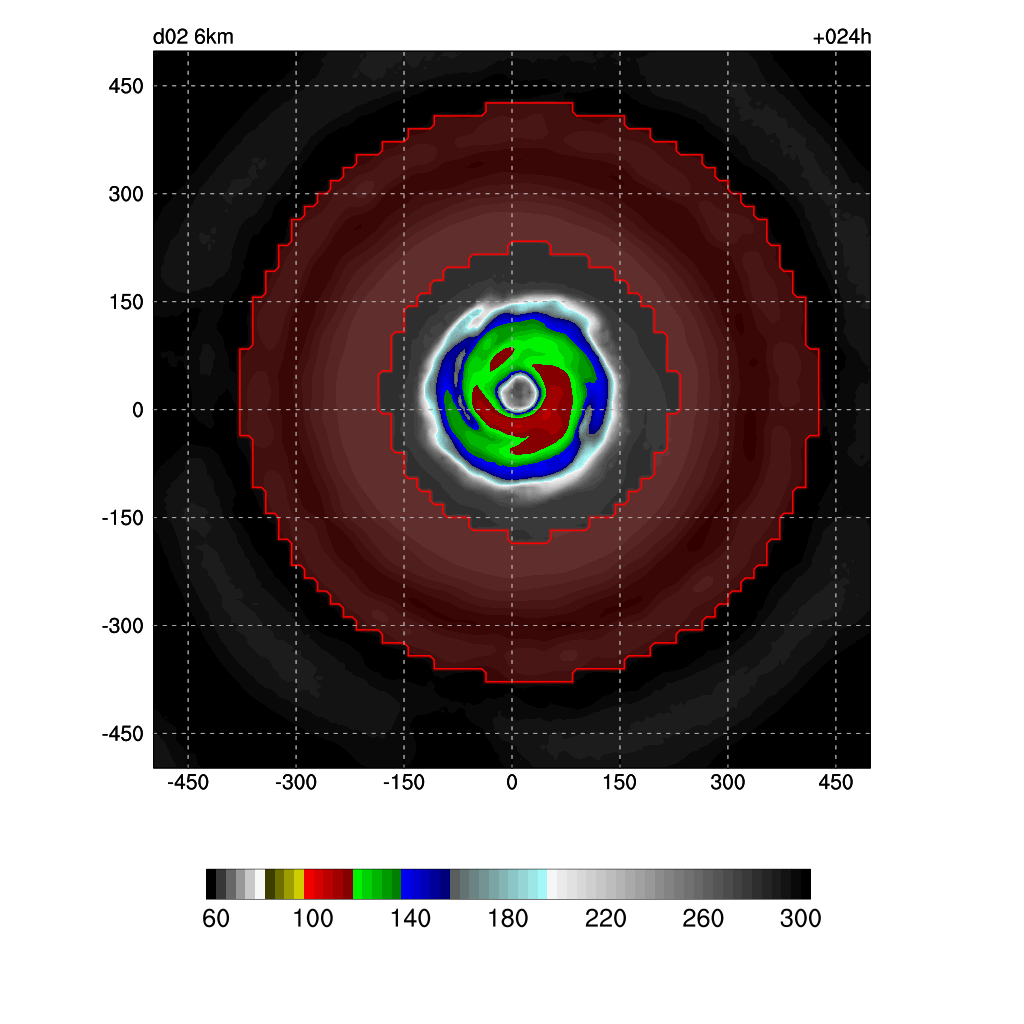Click the y-axis label '-150'
The width and height of the screenshot is (1024, 1024).
click(122, 519)
